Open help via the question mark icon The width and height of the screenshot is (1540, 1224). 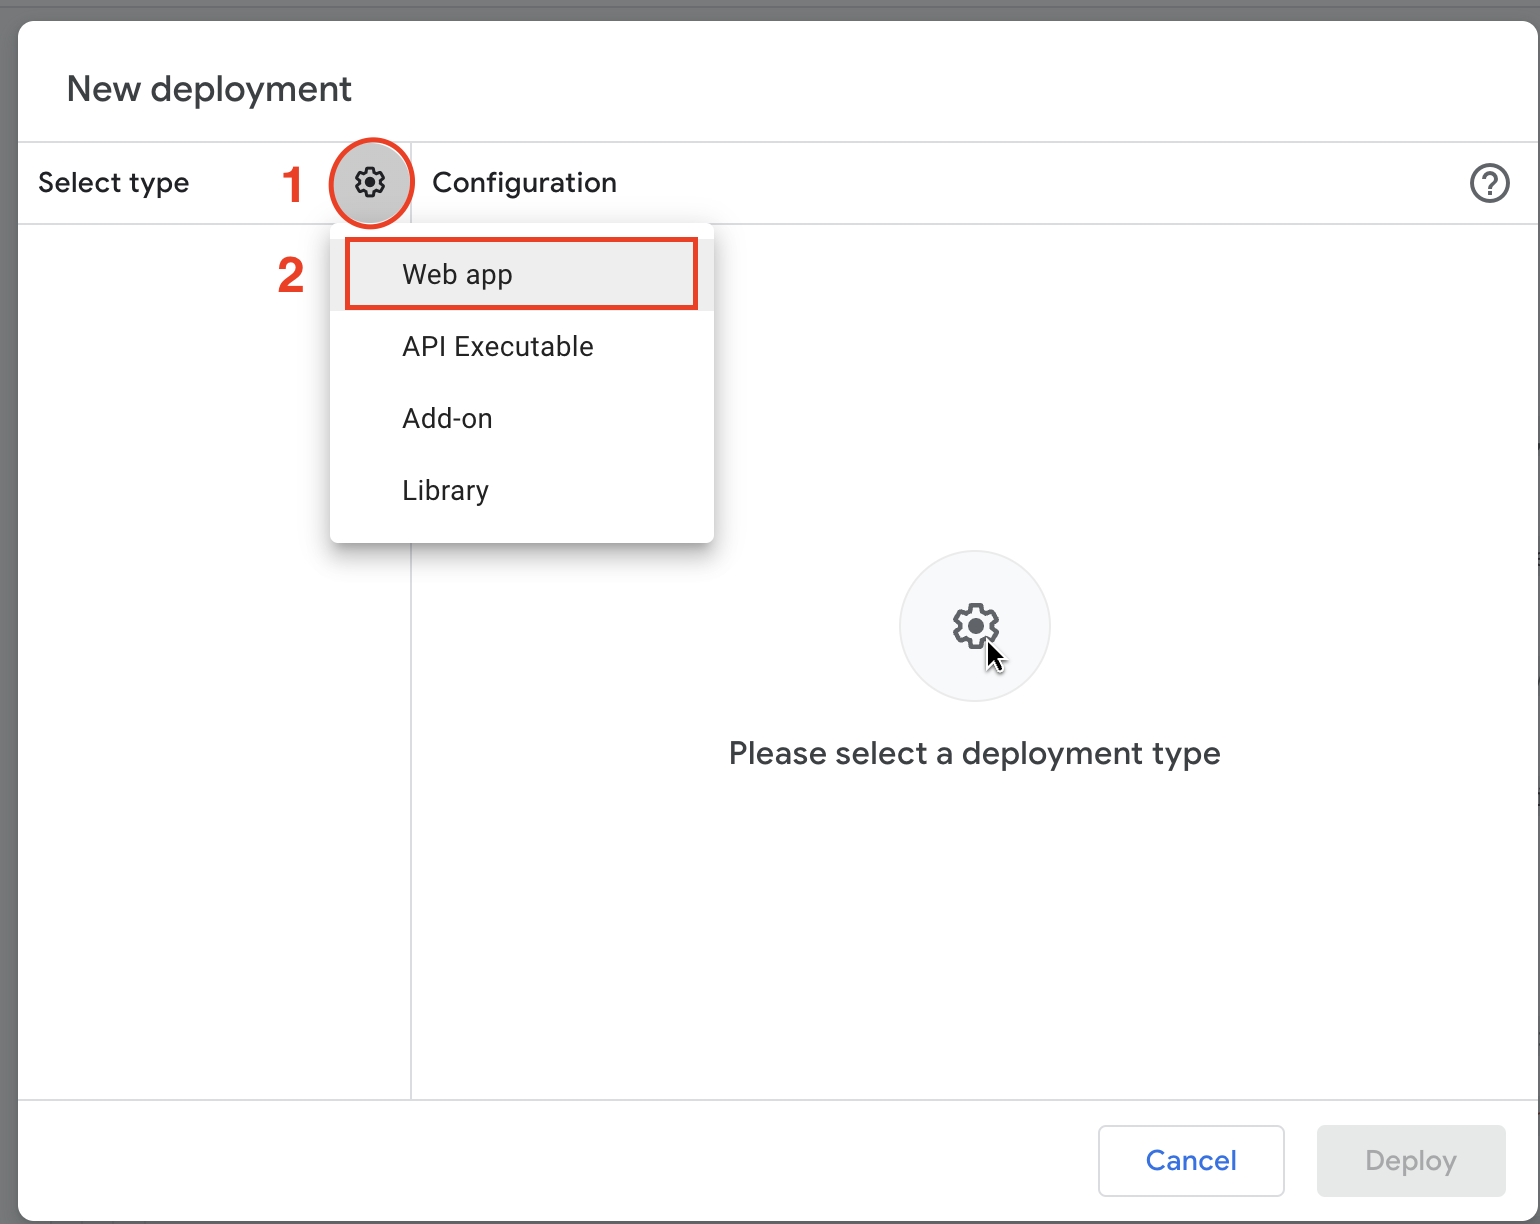[x=1489, y=183]
